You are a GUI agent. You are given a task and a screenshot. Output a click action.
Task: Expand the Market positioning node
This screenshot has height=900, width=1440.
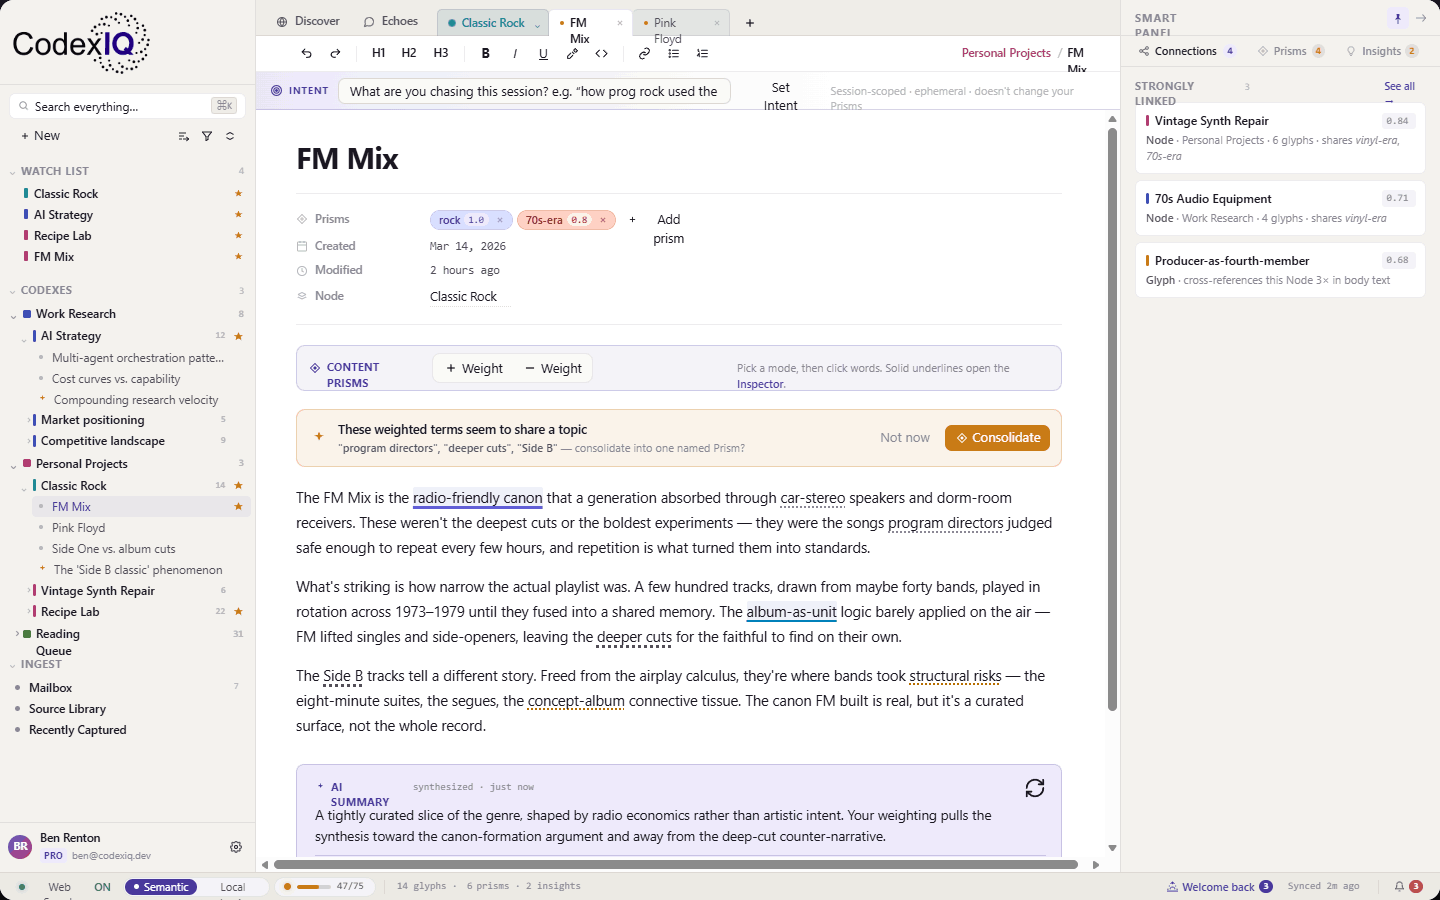[28, 421]
